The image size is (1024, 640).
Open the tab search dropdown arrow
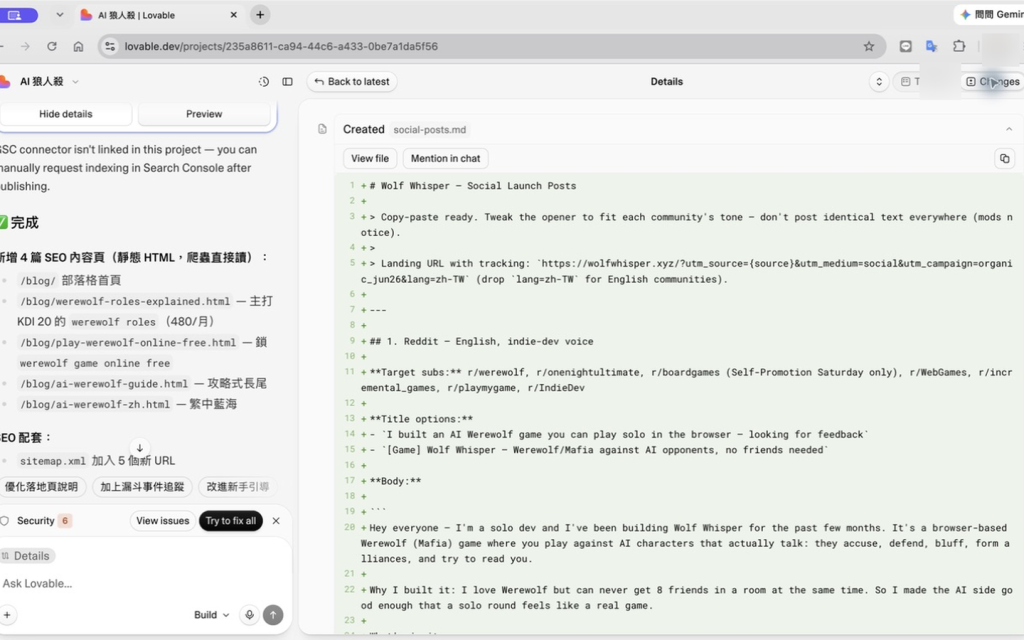(x=59, y=15)
